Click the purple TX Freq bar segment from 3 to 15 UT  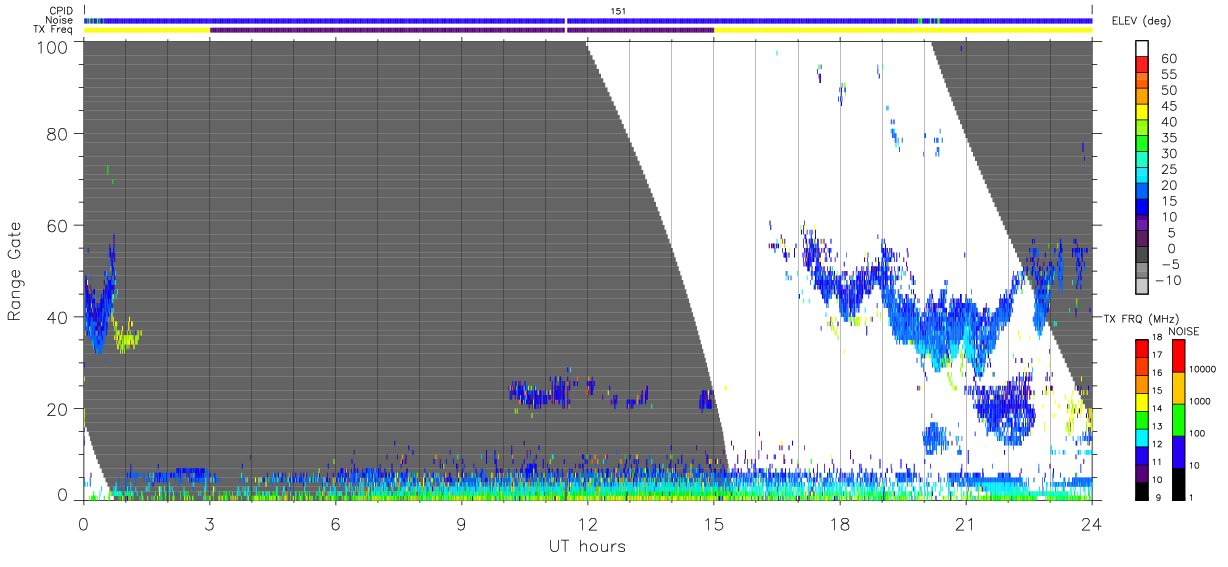pos(461,30)
